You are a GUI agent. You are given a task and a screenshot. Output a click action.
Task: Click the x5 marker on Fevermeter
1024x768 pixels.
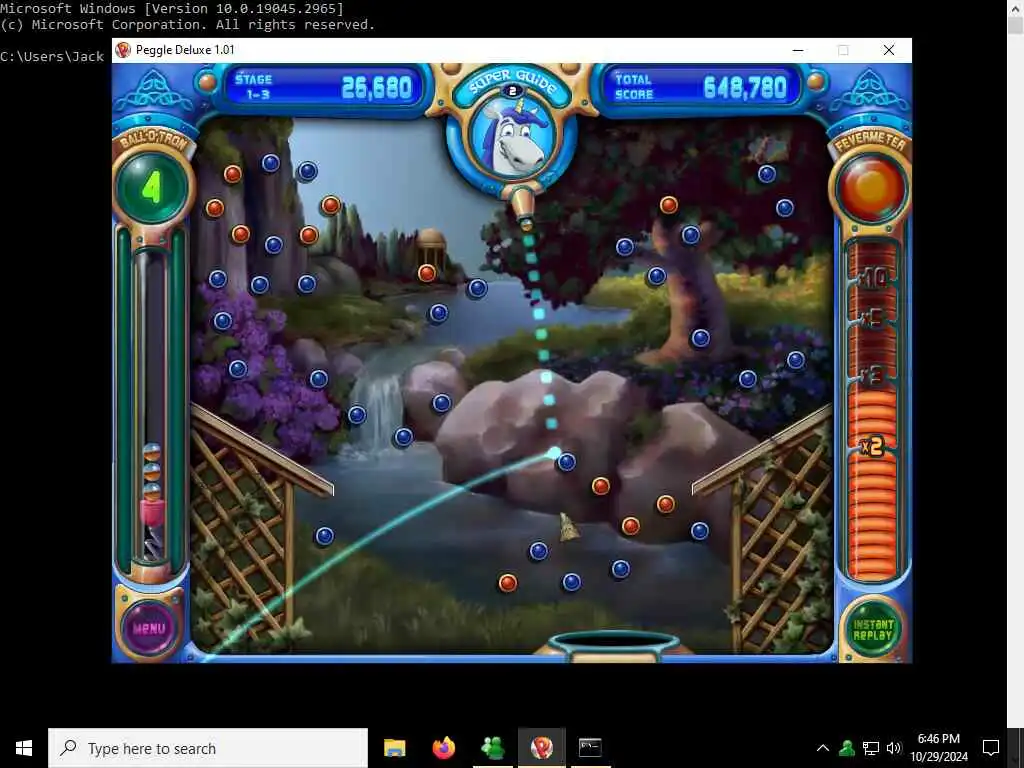coord(871,319)
